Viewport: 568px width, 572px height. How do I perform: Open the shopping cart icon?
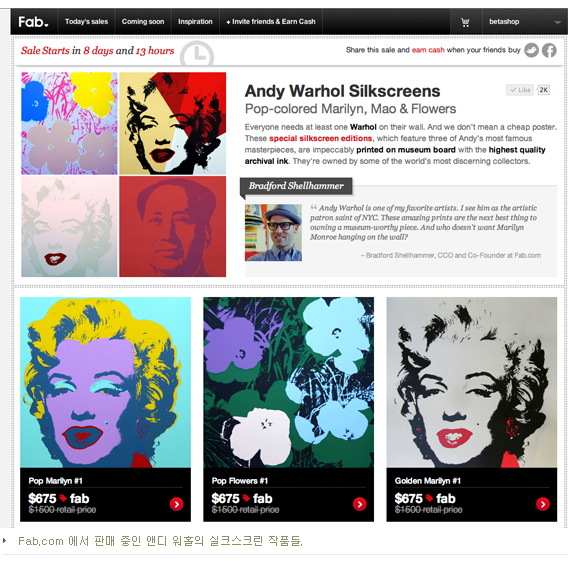pos(465,22)
